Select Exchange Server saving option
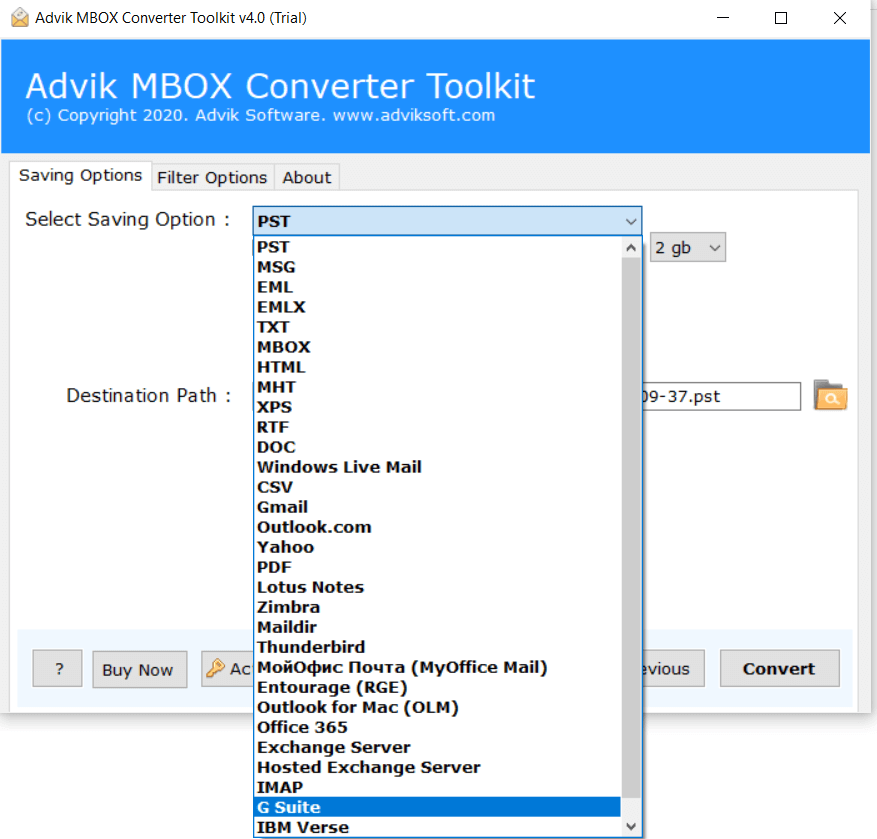 click(437, 748)
